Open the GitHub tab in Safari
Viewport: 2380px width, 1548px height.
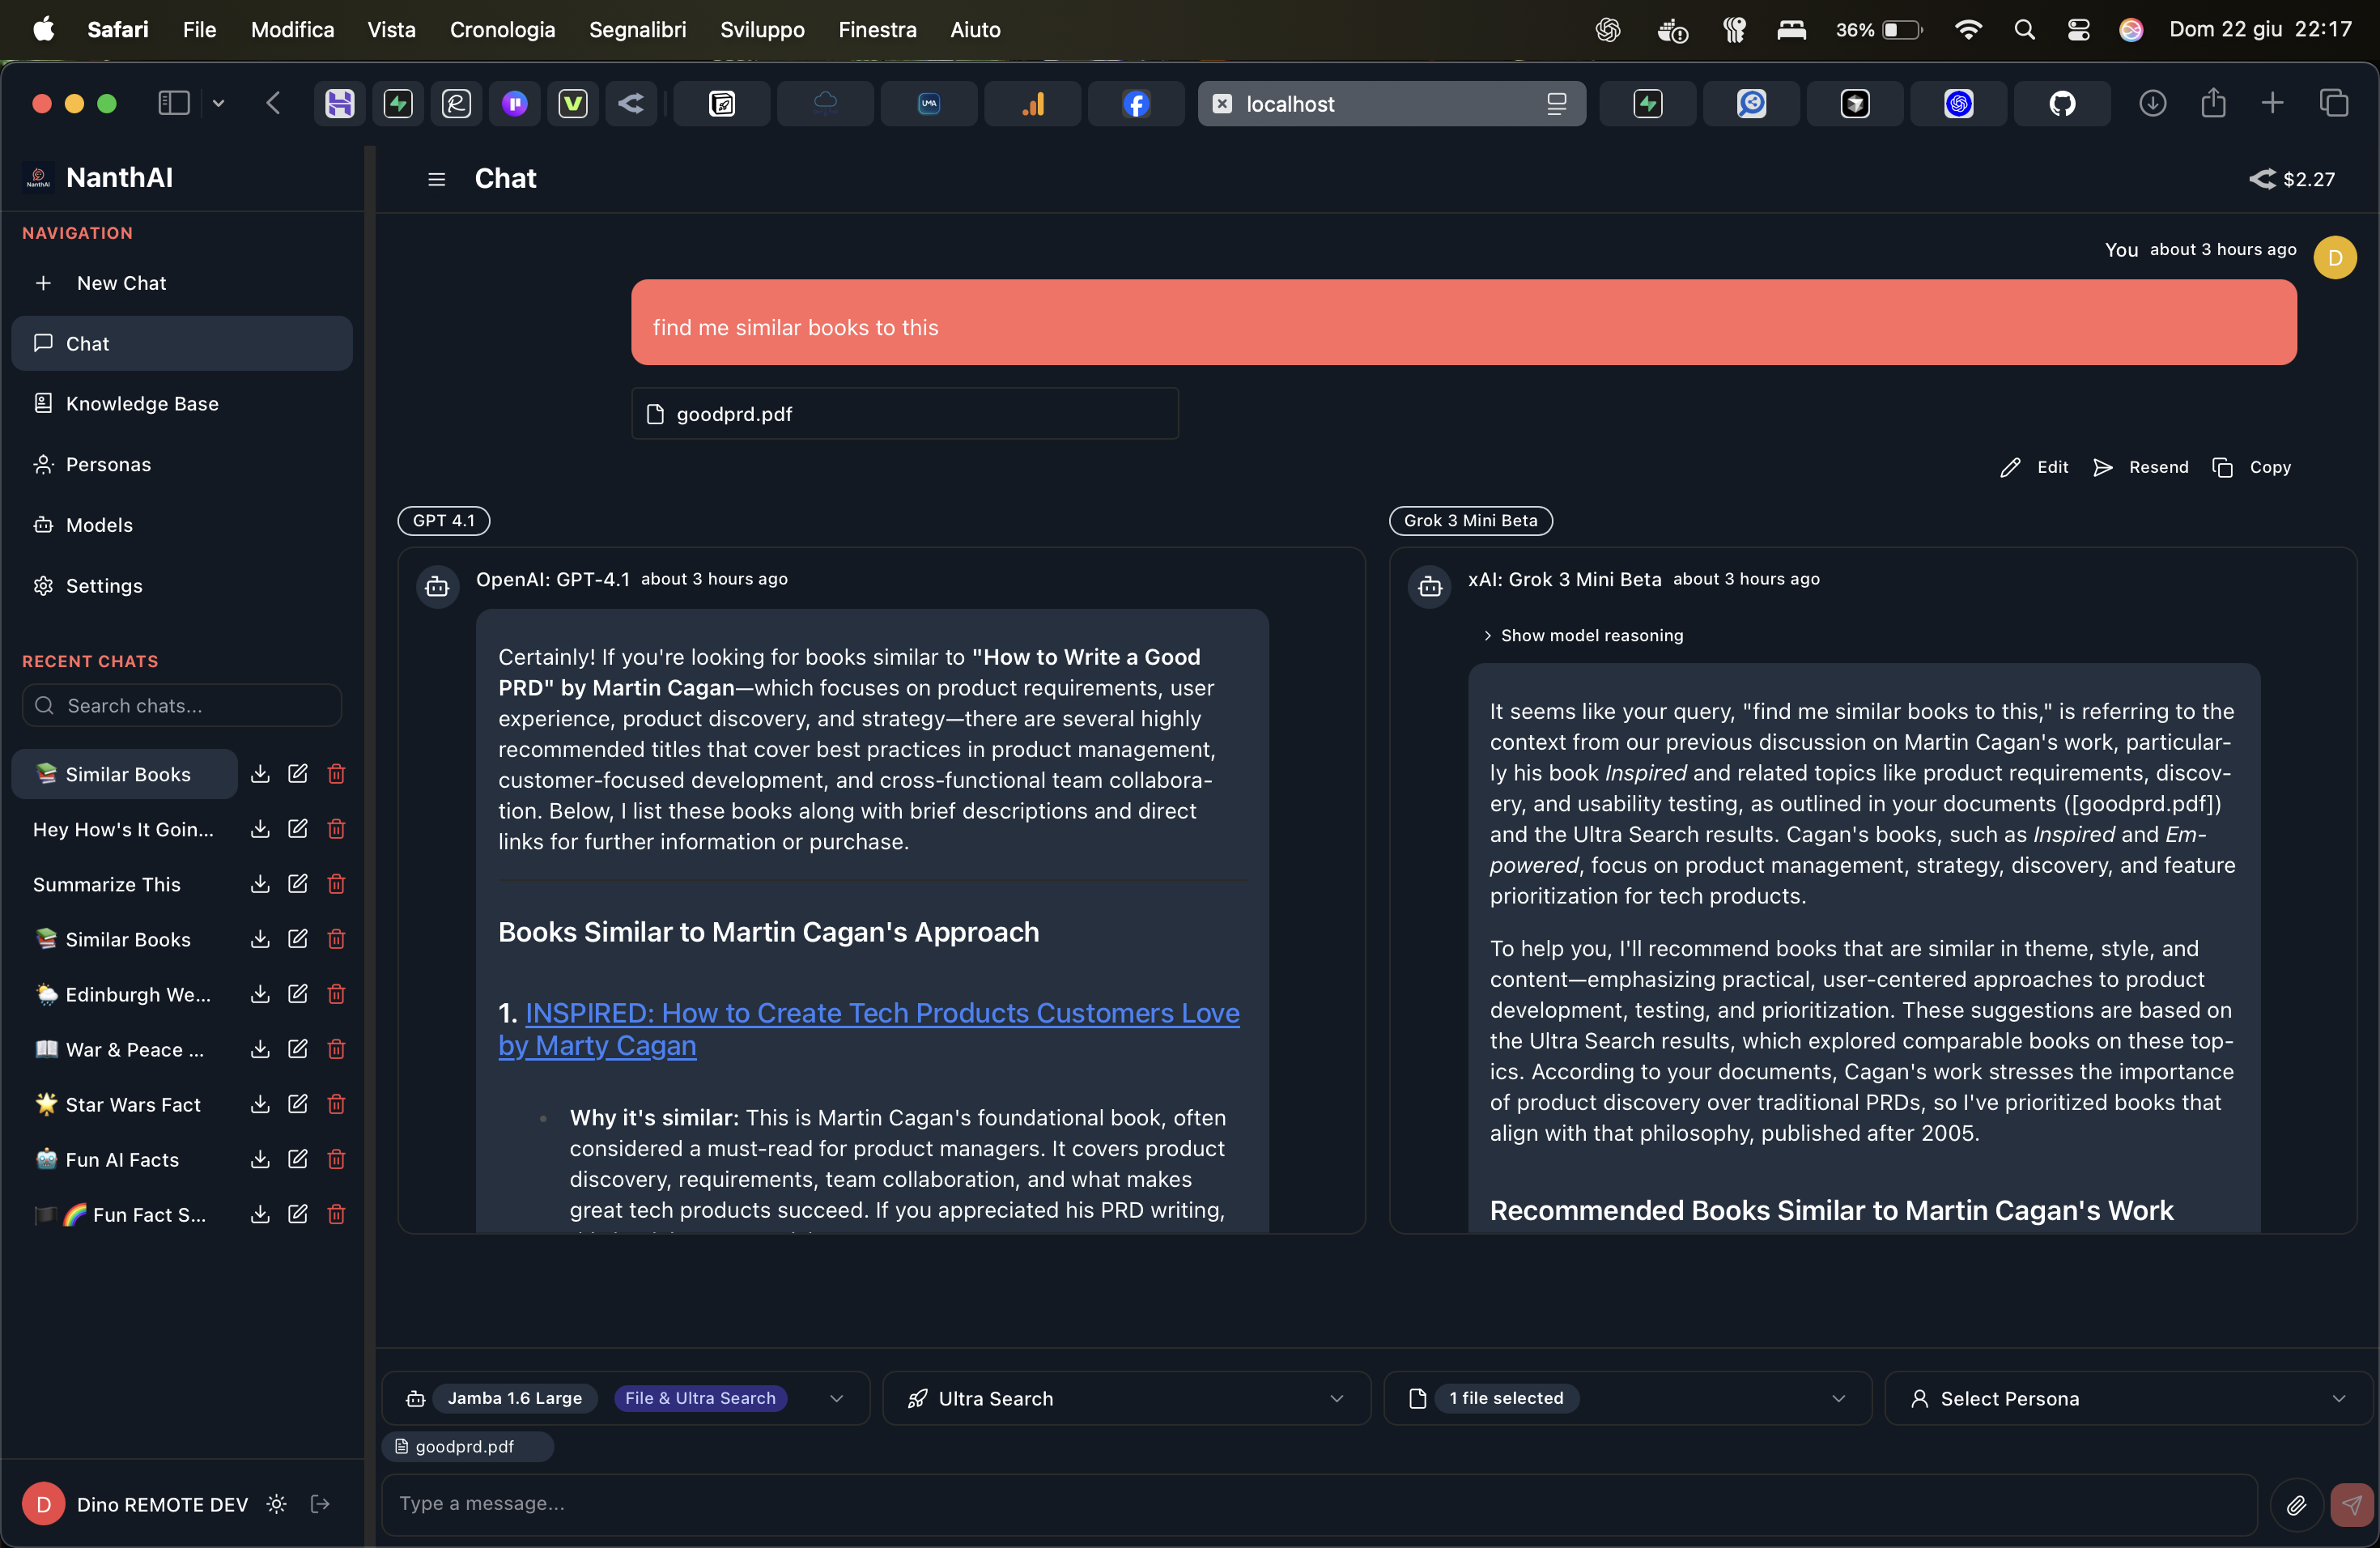[2062, 103]
